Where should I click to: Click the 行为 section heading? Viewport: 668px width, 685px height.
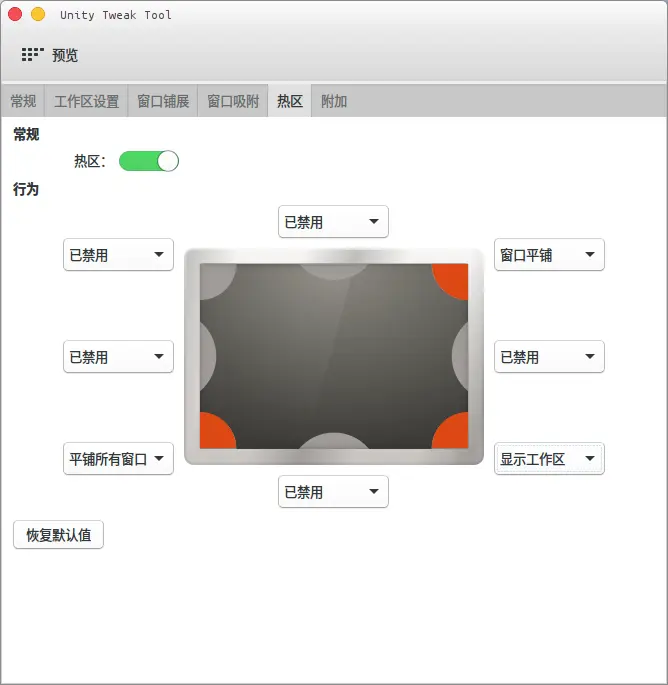[x=26, y=189]
